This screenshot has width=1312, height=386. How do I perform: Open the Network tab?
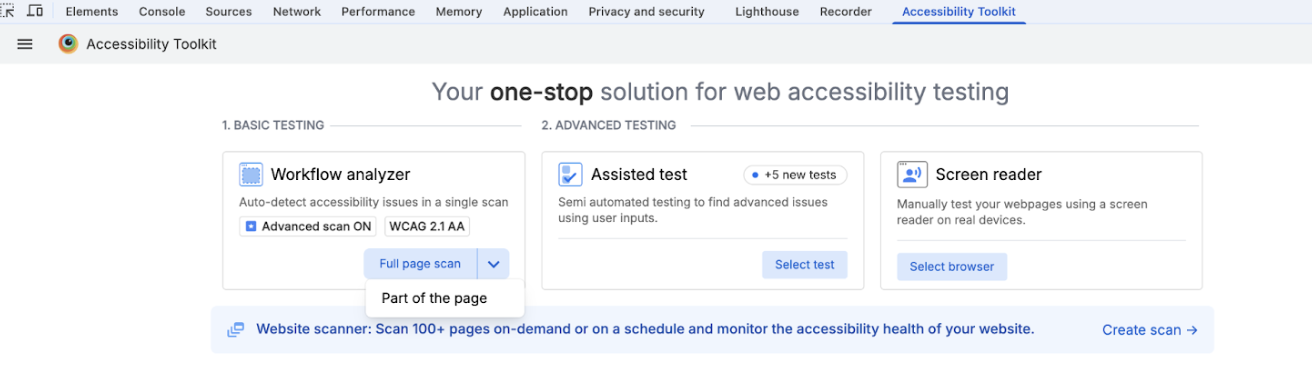[x=297, y=12]
